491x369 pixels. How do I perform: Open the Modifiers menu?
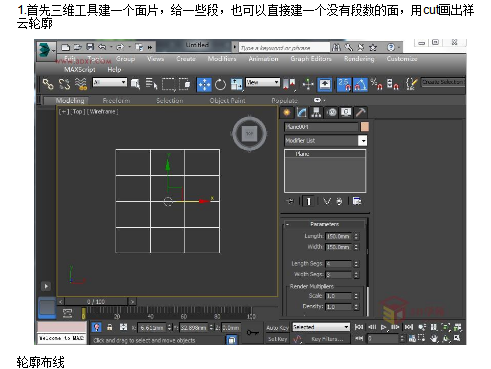[222, 59]
